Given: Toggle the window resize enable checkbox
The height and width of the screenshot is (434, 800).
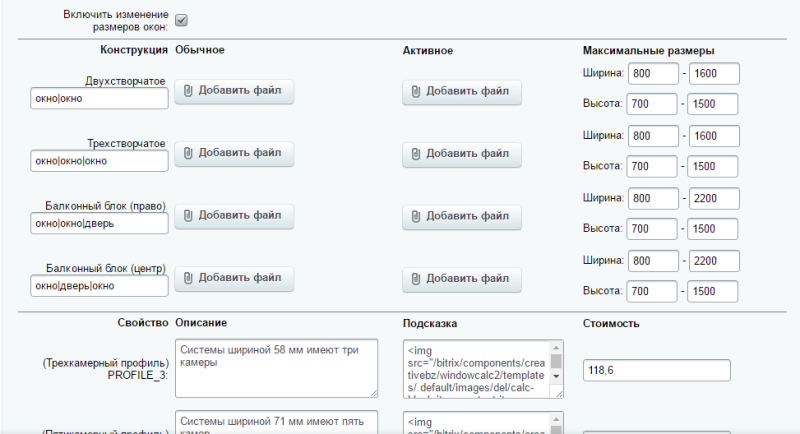Looking at the screenshot, I should pyautogui.click(x=181, y=20).
